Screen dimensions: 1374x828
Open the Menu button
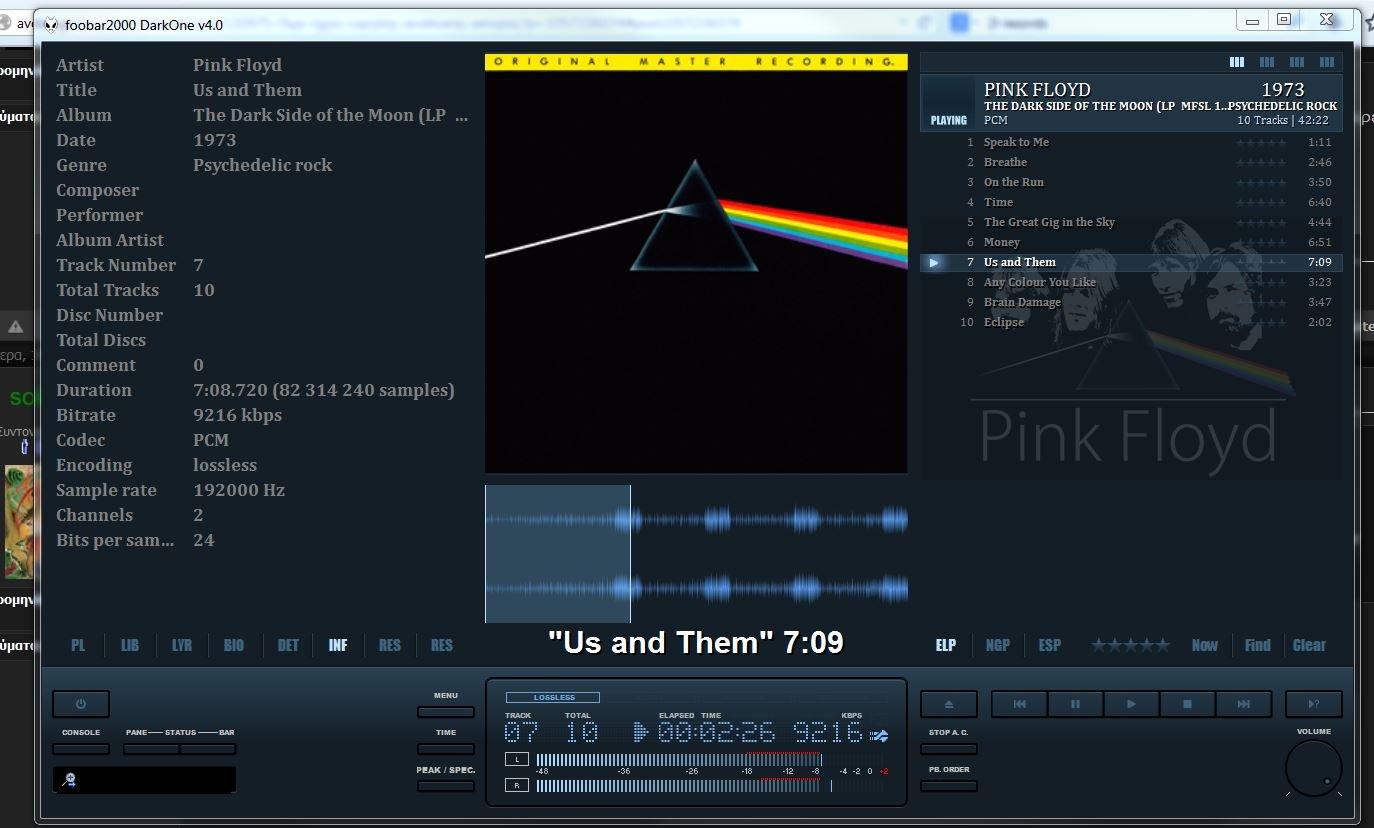click(x=446, y=712)
